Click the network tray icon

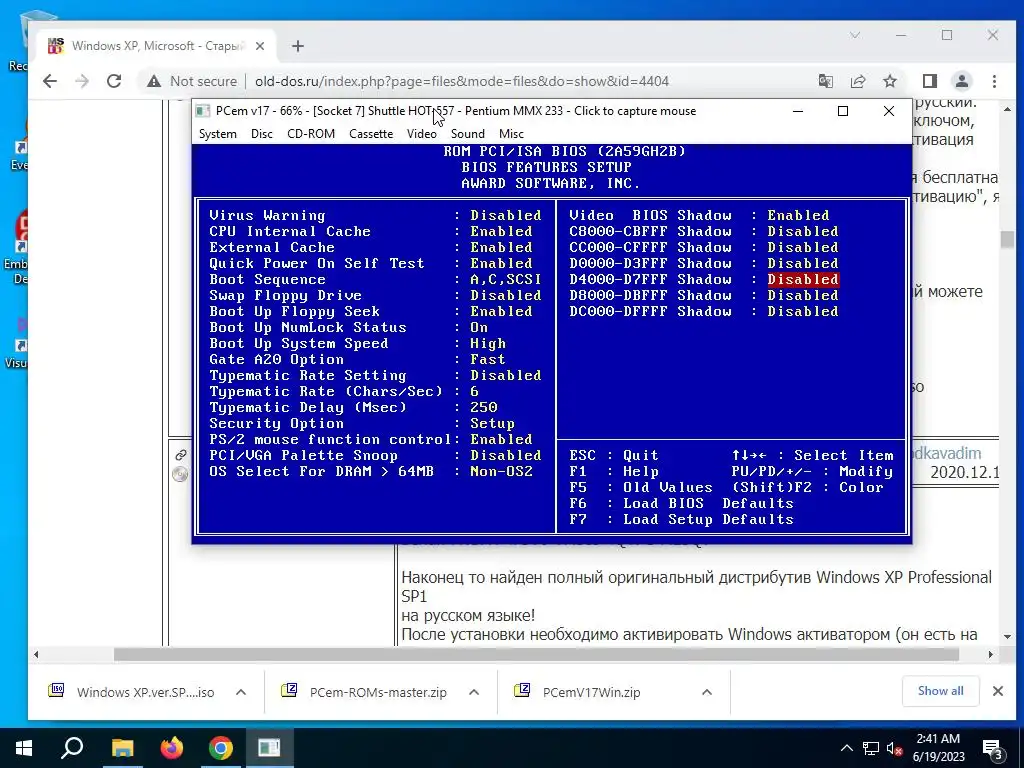coord(871,748)
